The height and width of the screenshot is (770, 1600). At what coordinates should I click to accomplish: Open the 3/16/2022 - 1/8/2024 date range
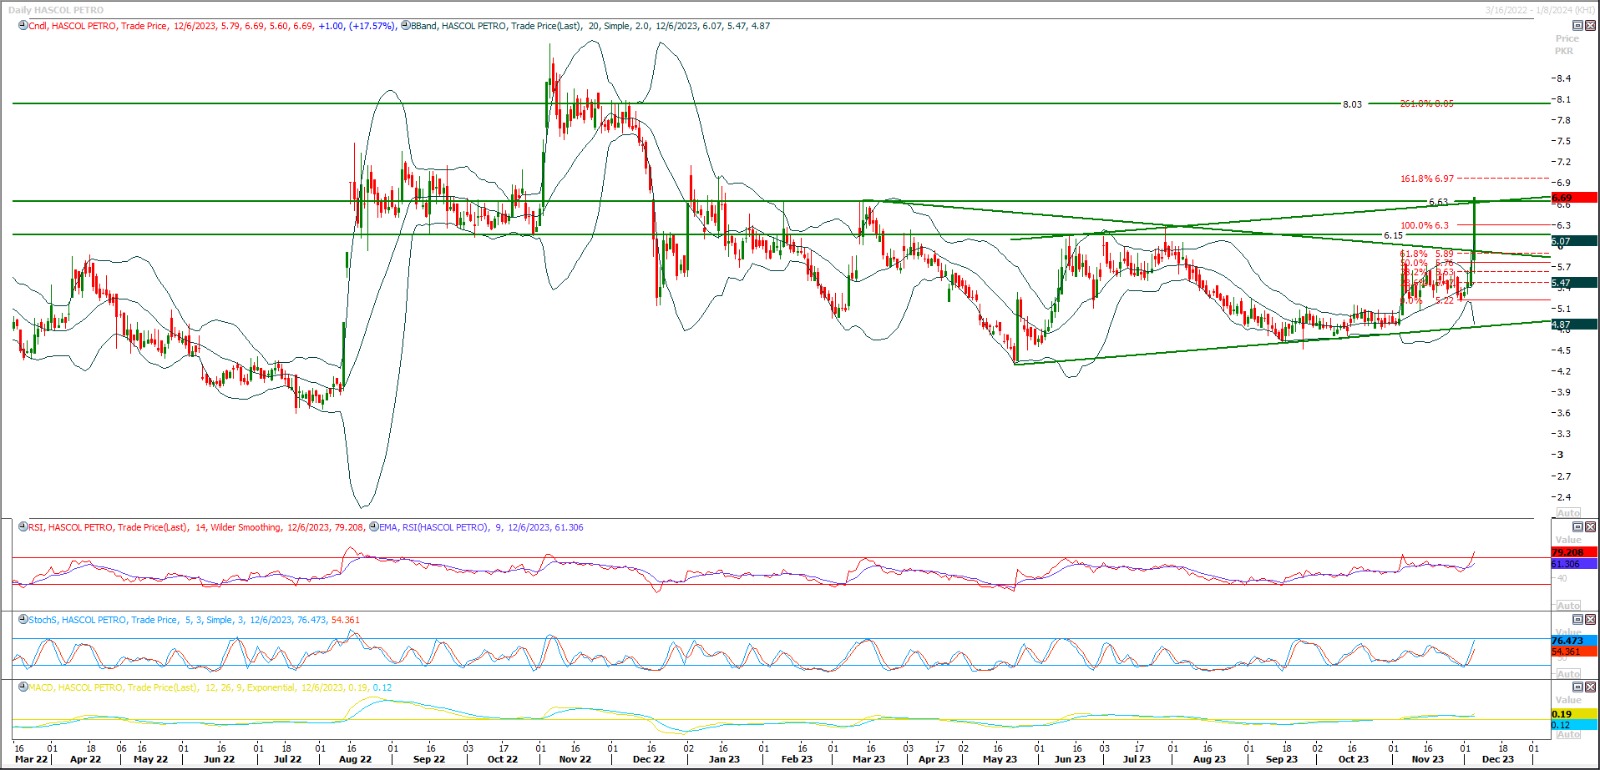click(1540, 10)
